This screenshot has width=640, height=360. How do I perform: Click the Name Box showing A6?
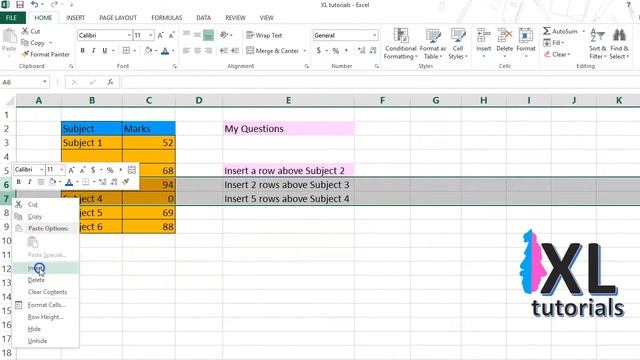click(x=24, y=82)
